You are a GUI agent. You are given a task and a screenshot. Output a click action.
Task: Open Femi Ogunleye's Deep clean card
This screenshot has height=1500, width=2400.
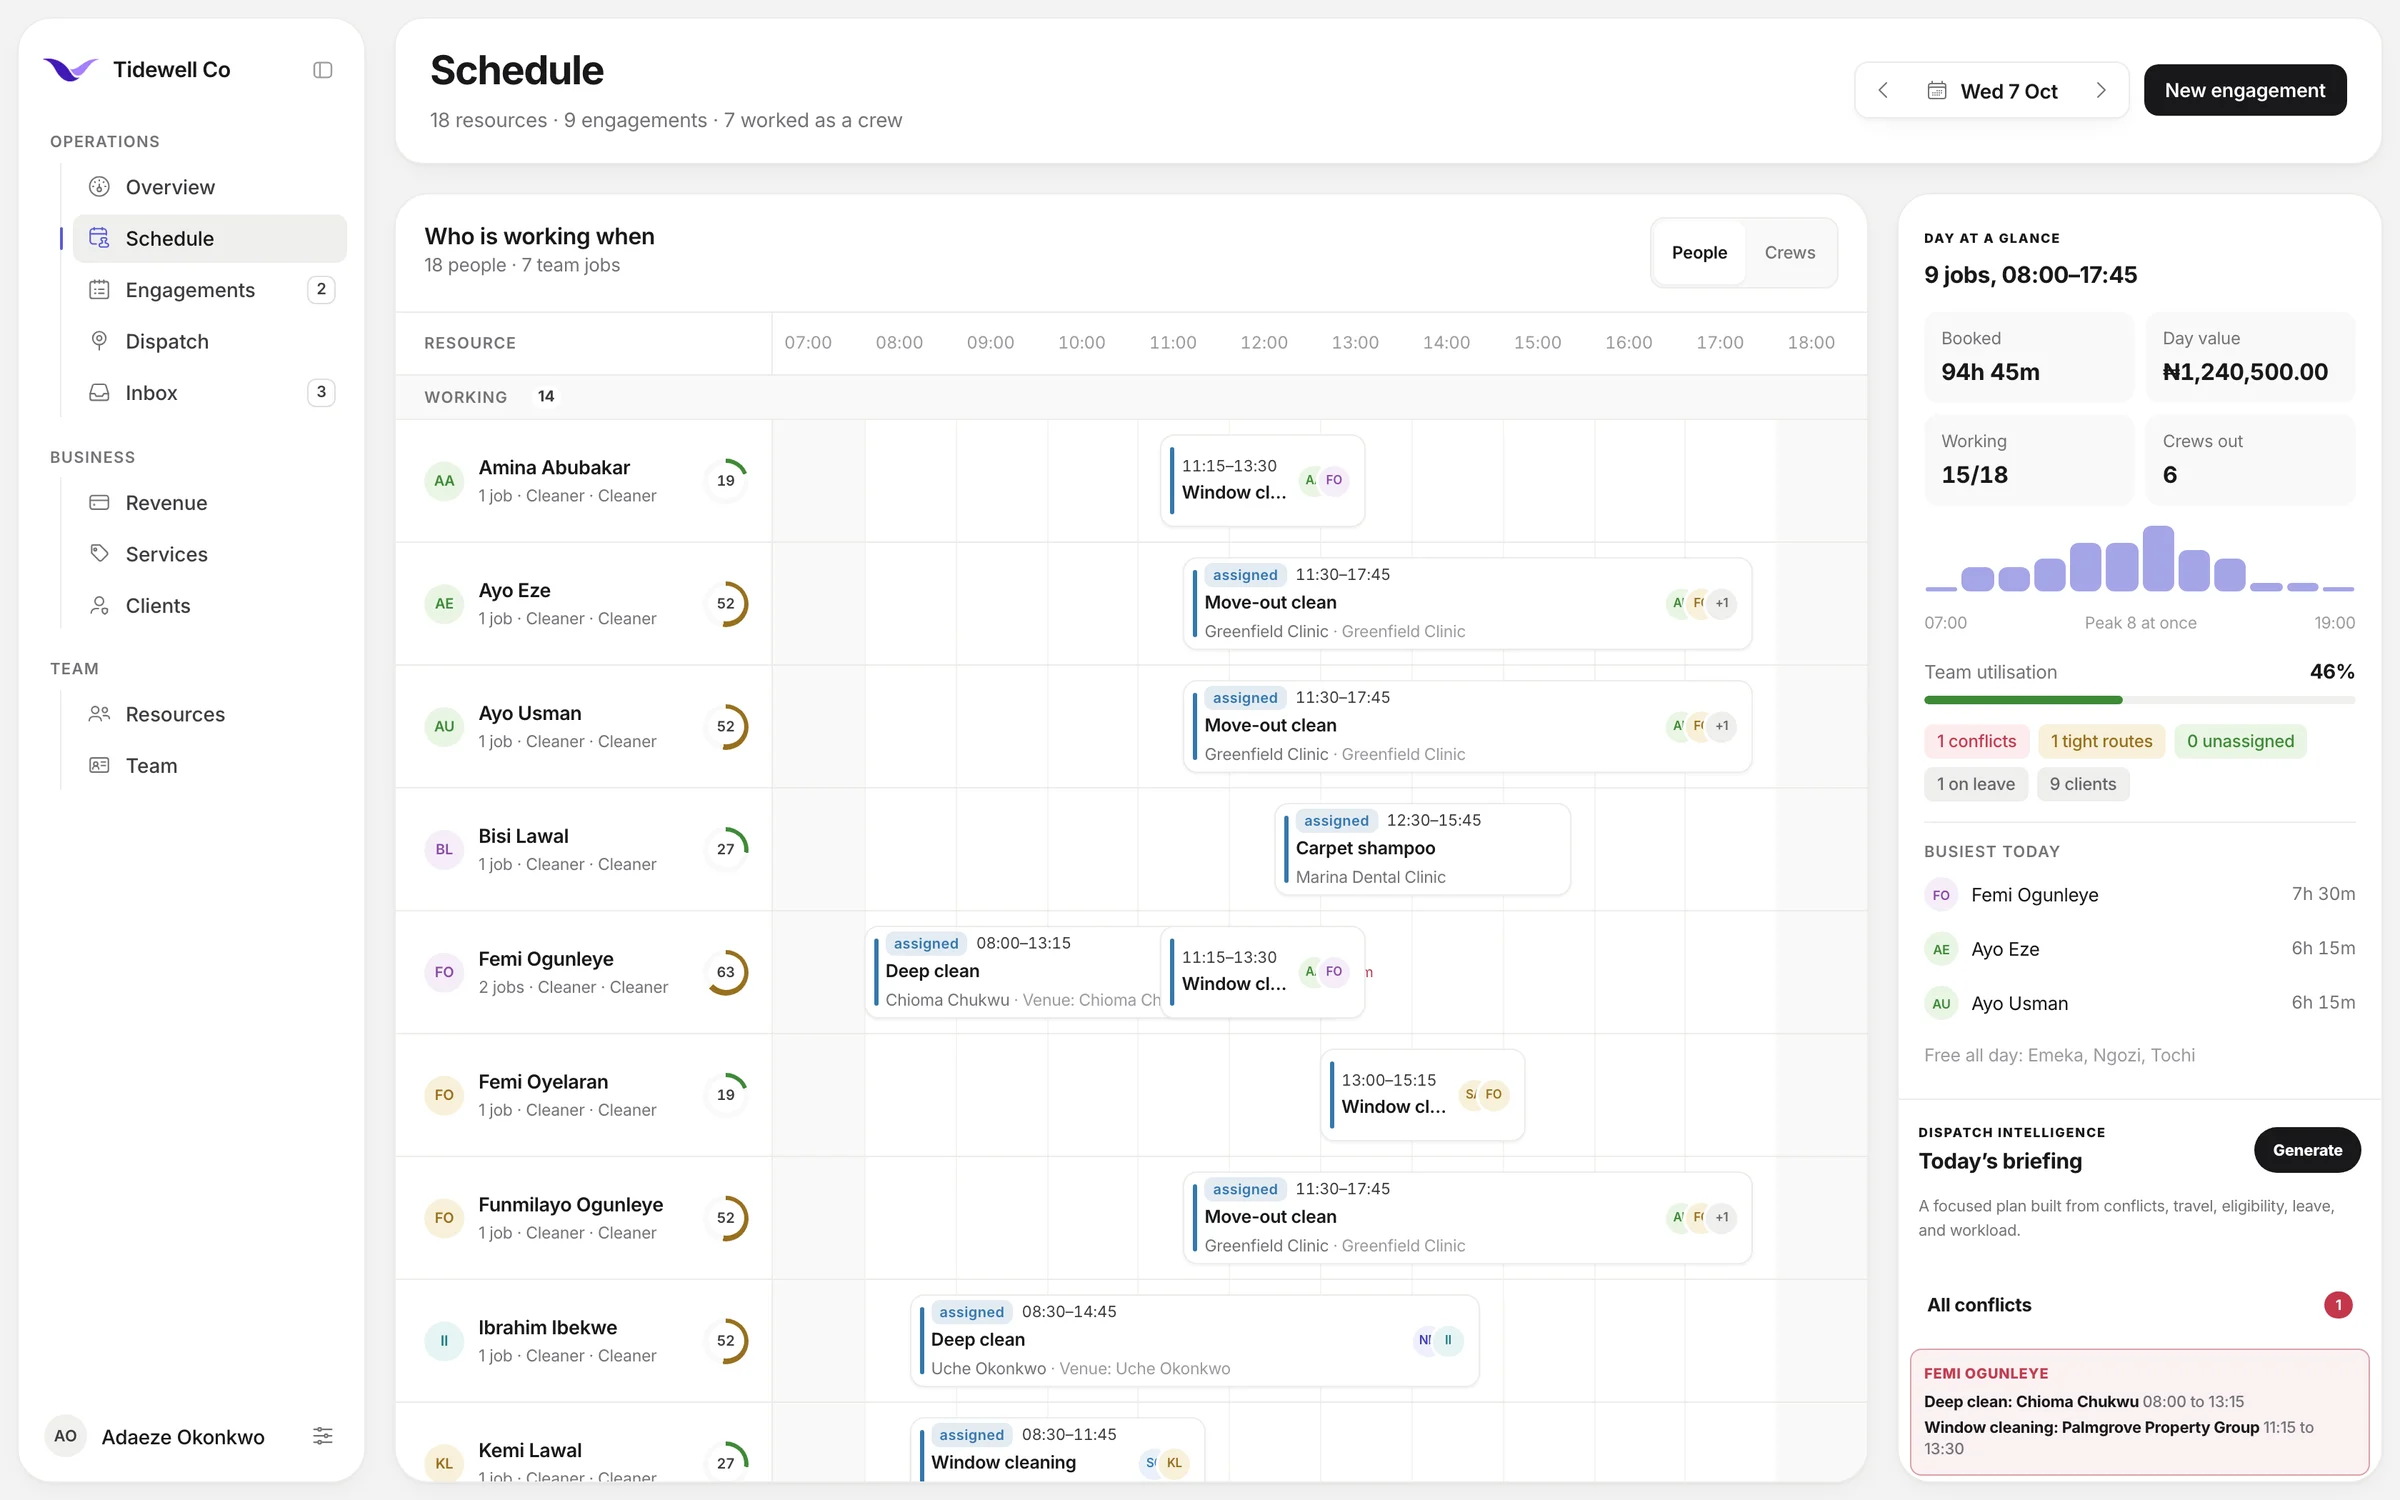(1012, 972)
